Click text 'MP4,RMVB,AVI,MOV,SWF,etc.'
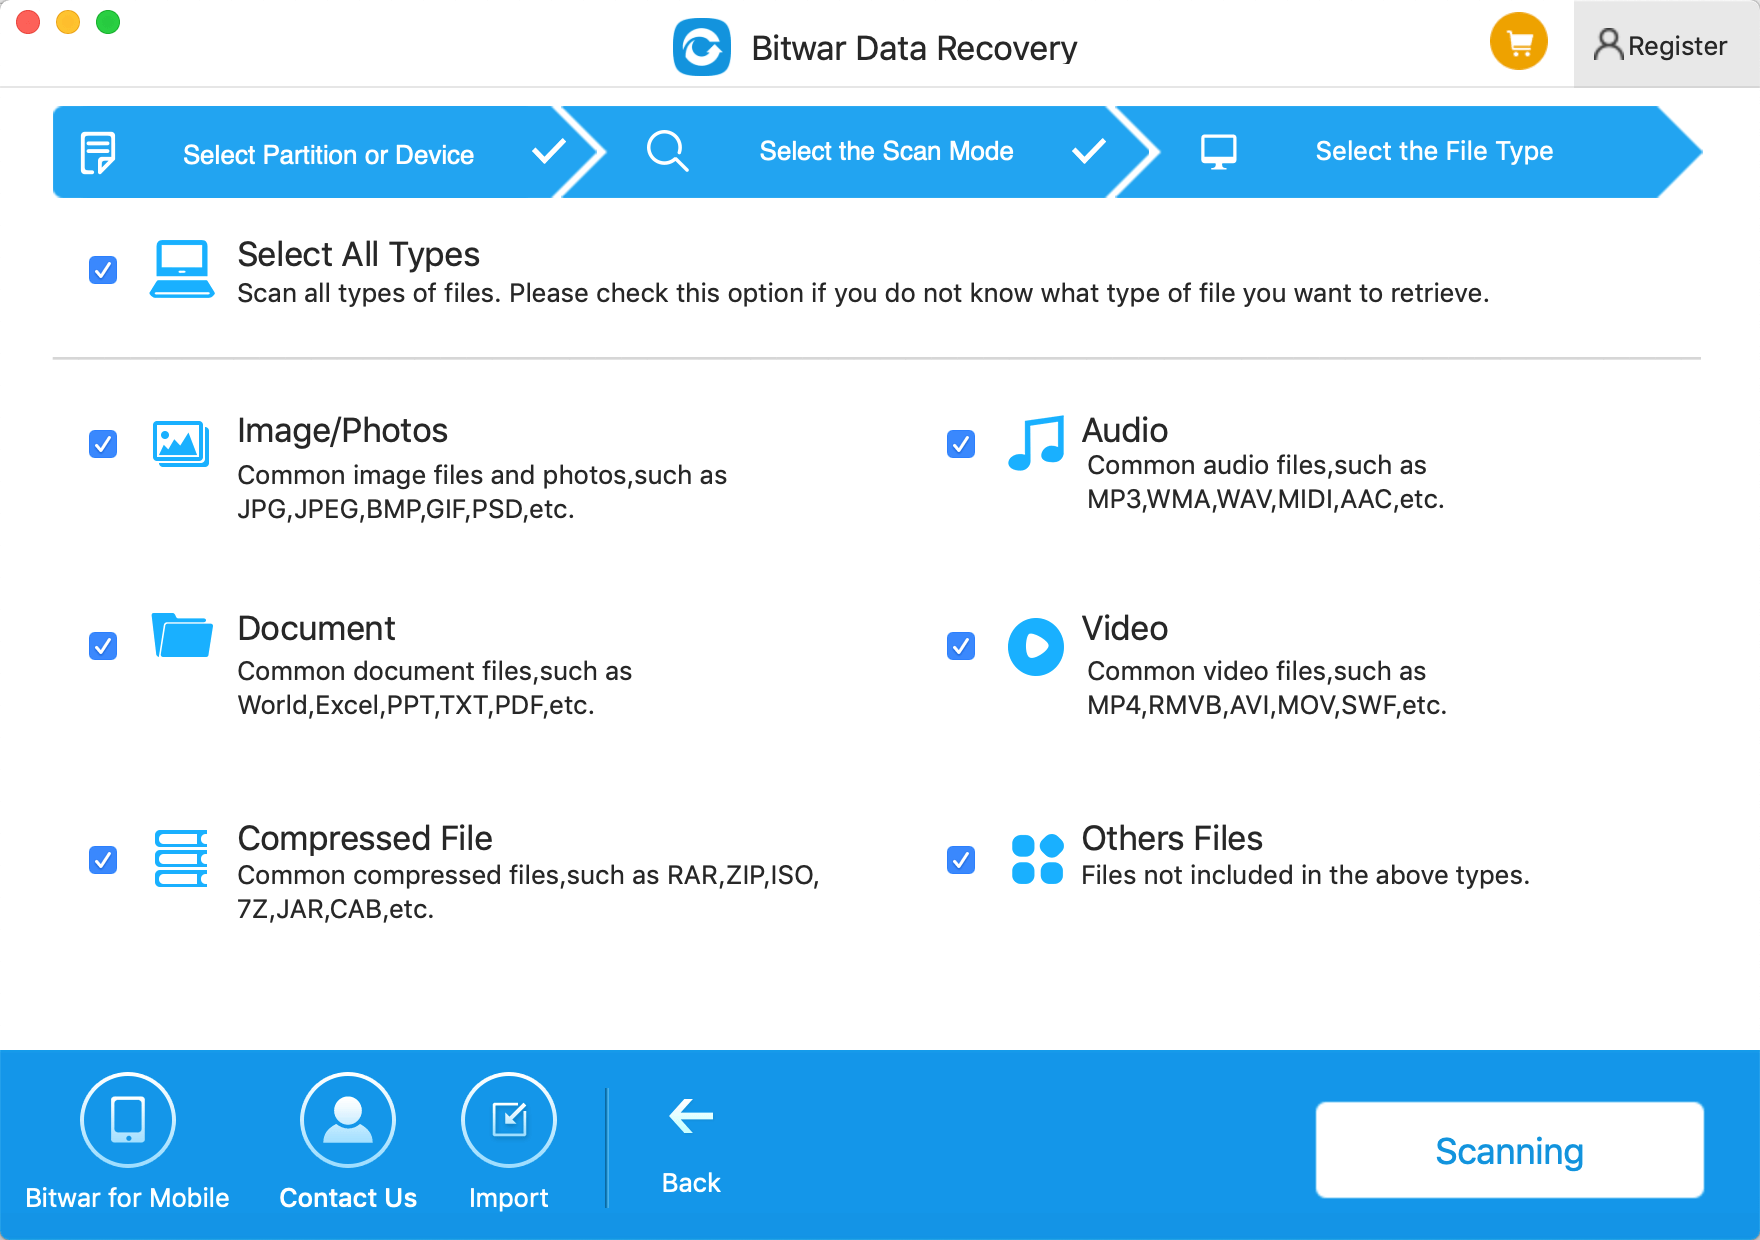Image resolution: width=1760 pixels, height=1240 pixels. tap(1267, 706)
